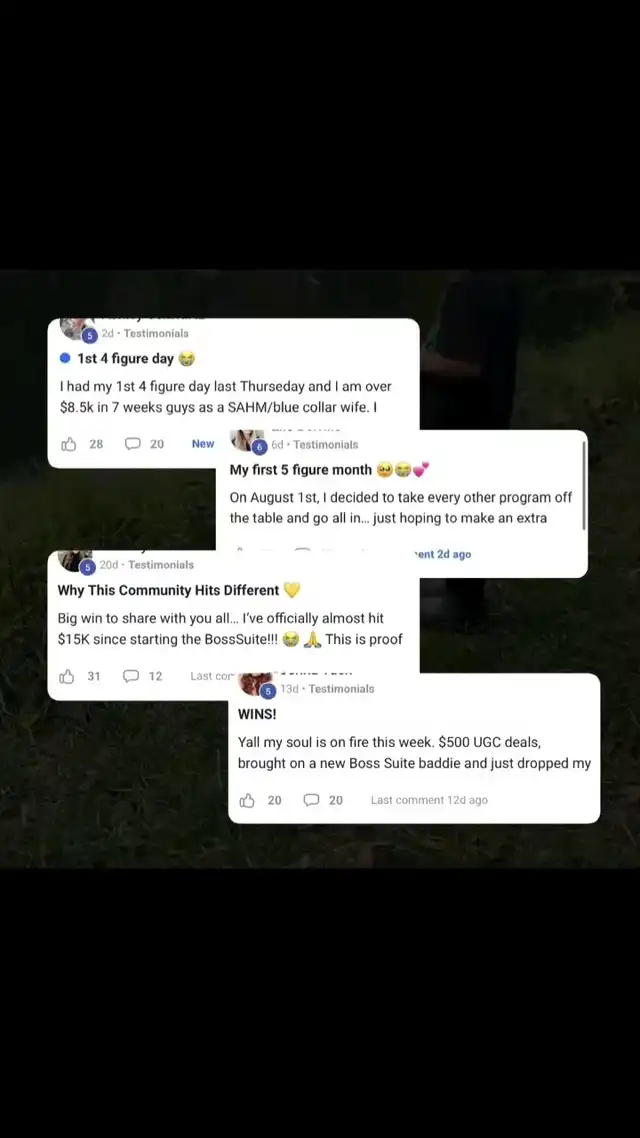The width and height of the screenshot is (640, 1138).
Task: Click the level 5 badge on the 2d post
Action: pyautogui.click(x=90, y=335)
